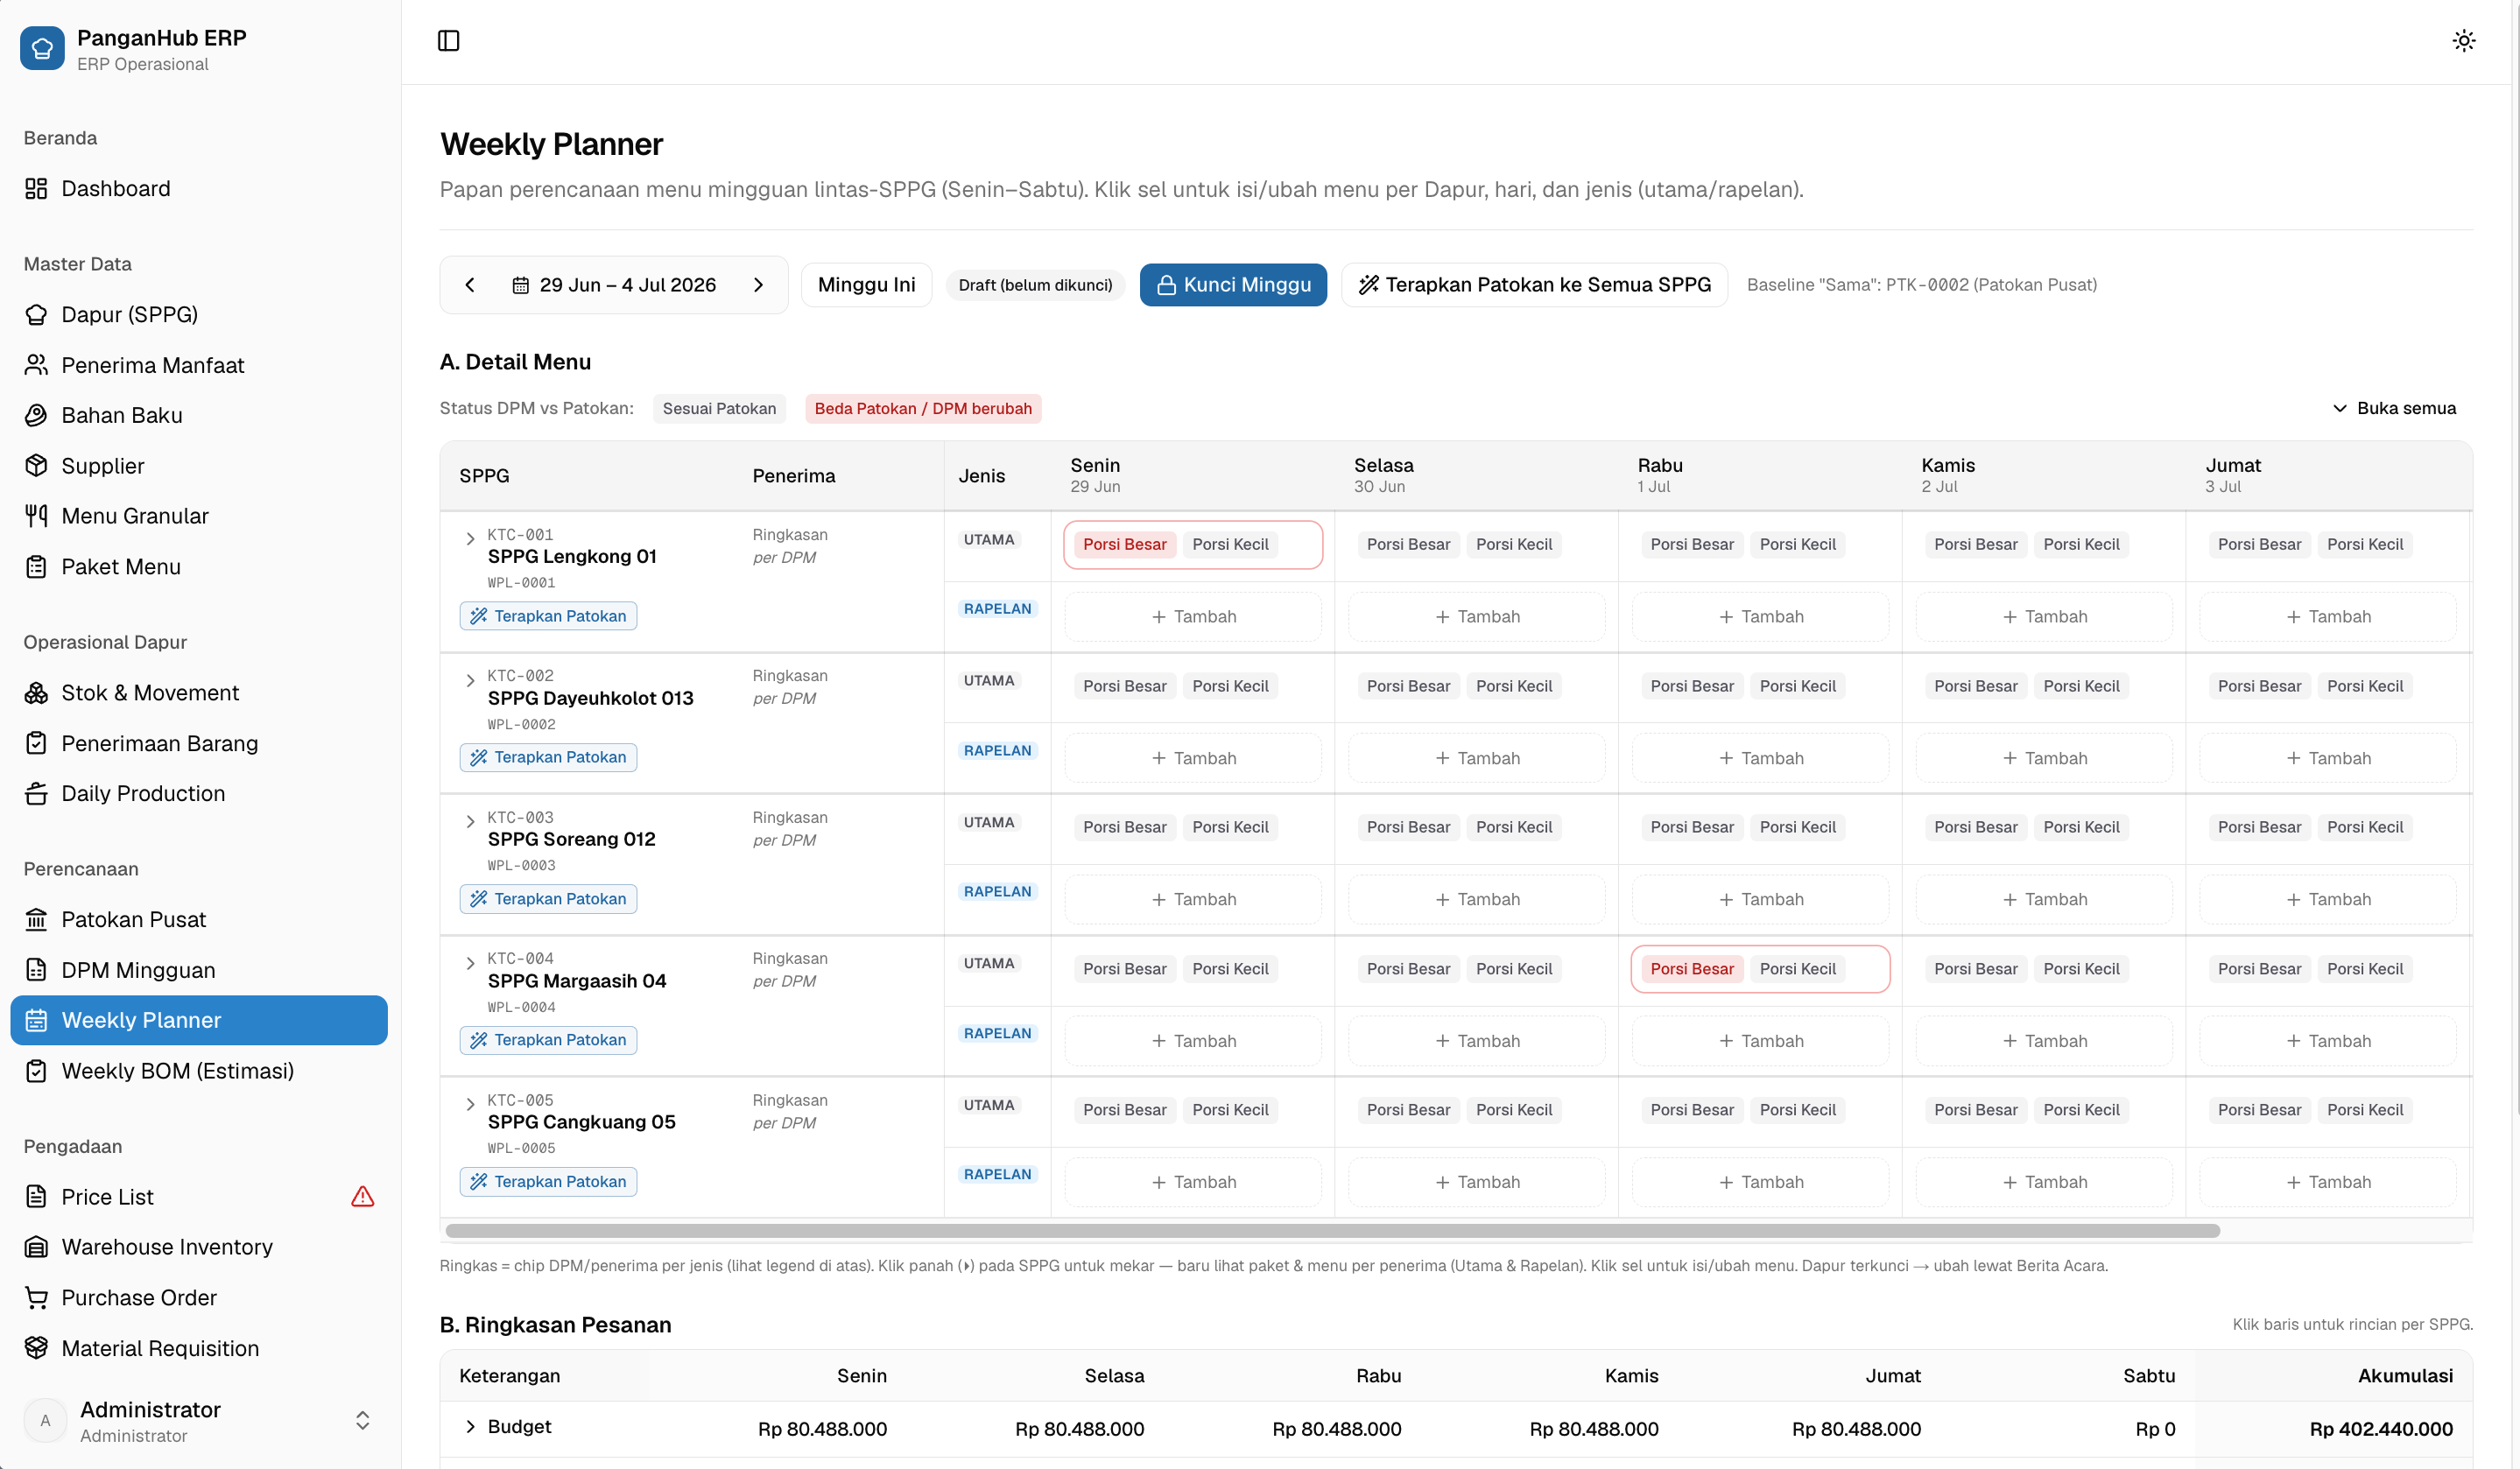Click the Penerimaan Barang icon
2520x1469 pixels.
click(x=36, y=743)
